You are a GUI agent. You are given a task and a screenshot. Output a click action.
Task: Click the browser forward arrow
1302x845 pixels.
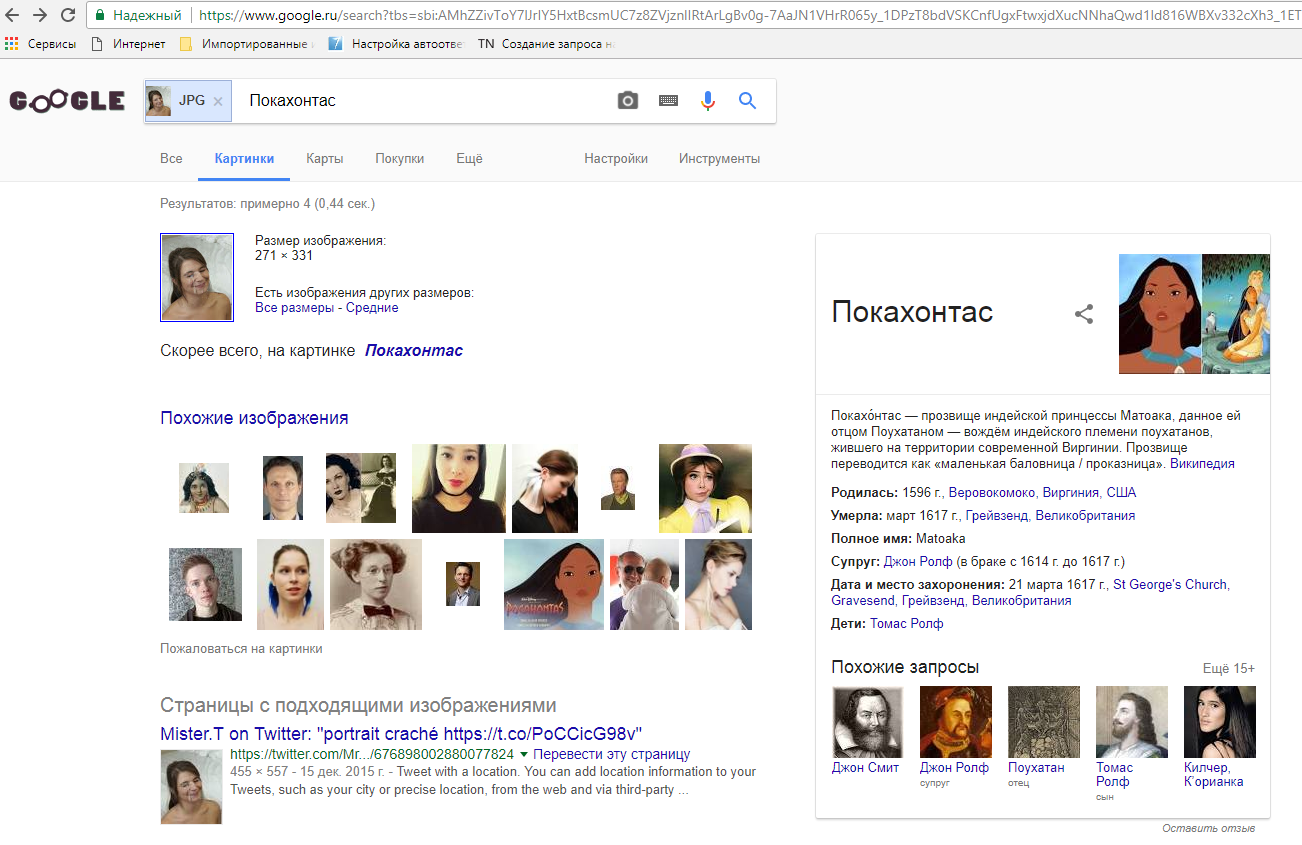pyautogui.click(x=40, y=15)
